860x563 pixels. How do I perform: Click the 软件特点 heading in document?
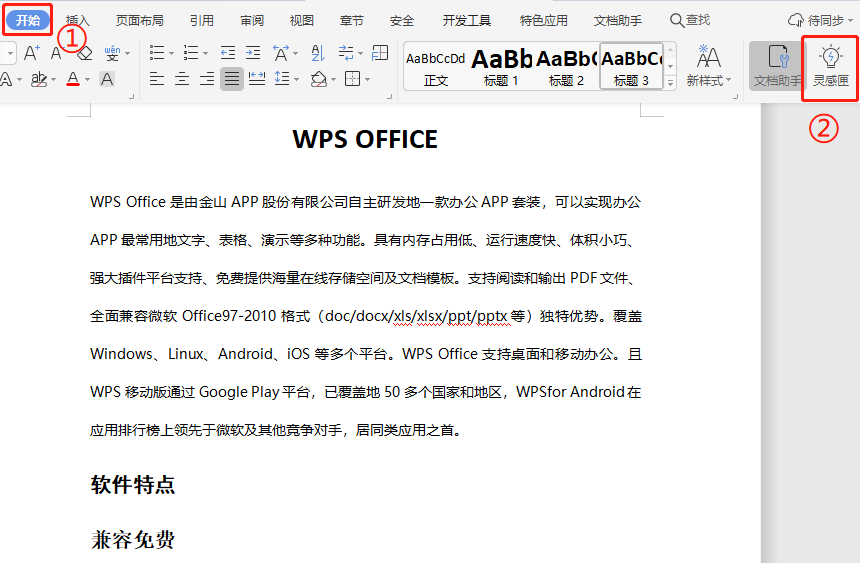tap(133, 485)
